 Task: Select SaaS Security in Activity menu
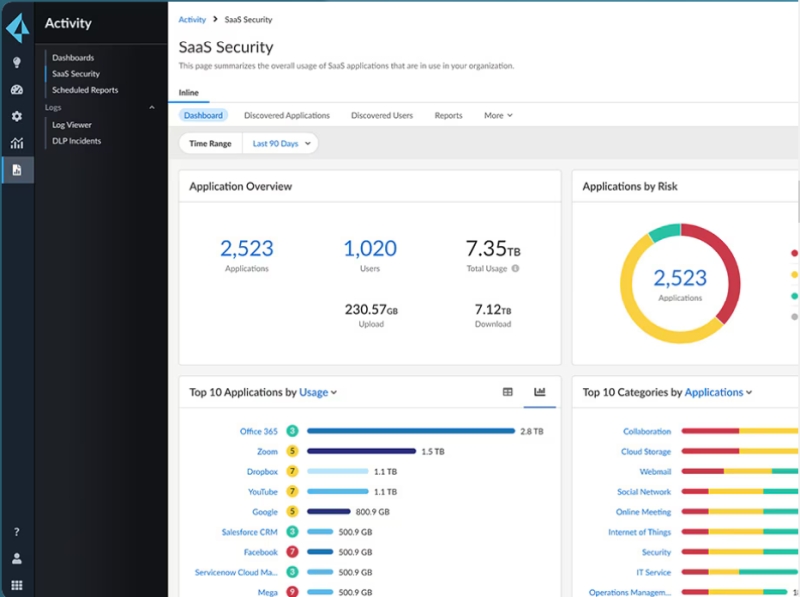pyautogui.click(x=76, y=73)
